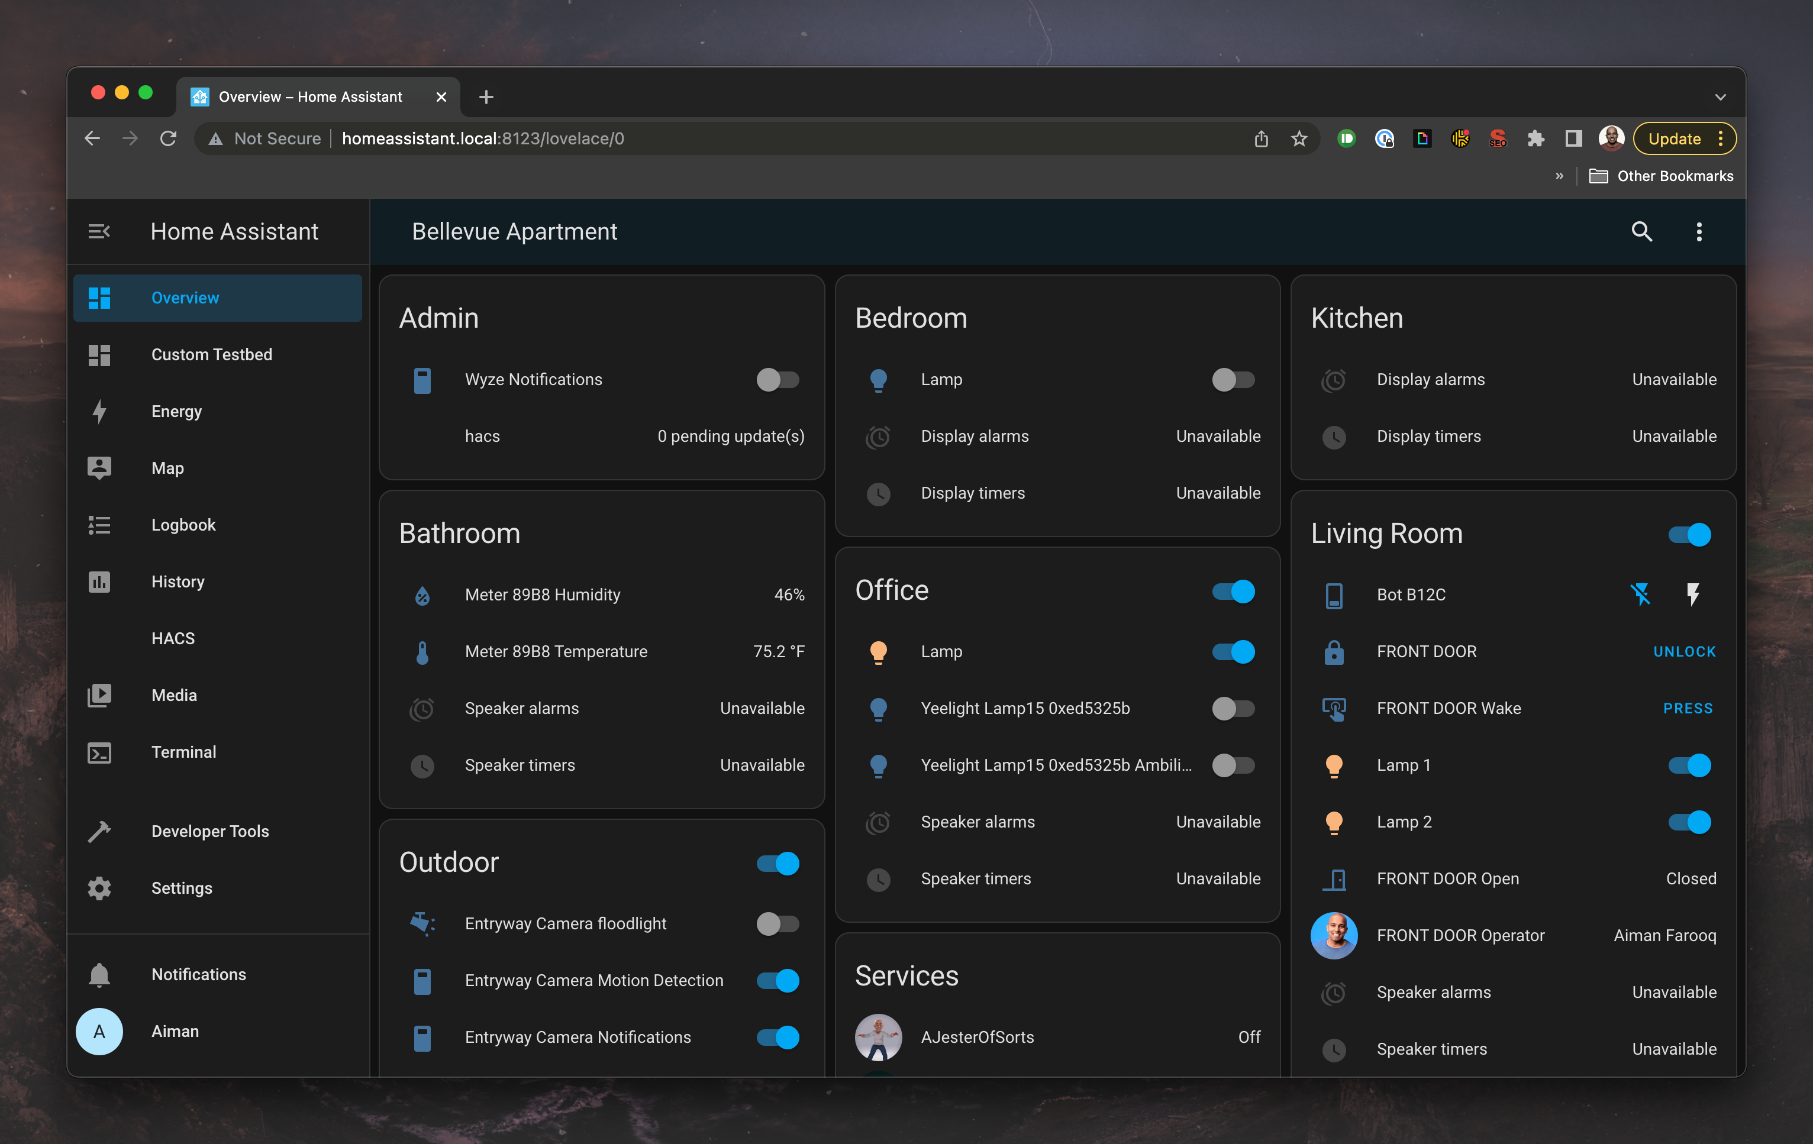Turn off the Office Lamp toggle

[1233, 652]
